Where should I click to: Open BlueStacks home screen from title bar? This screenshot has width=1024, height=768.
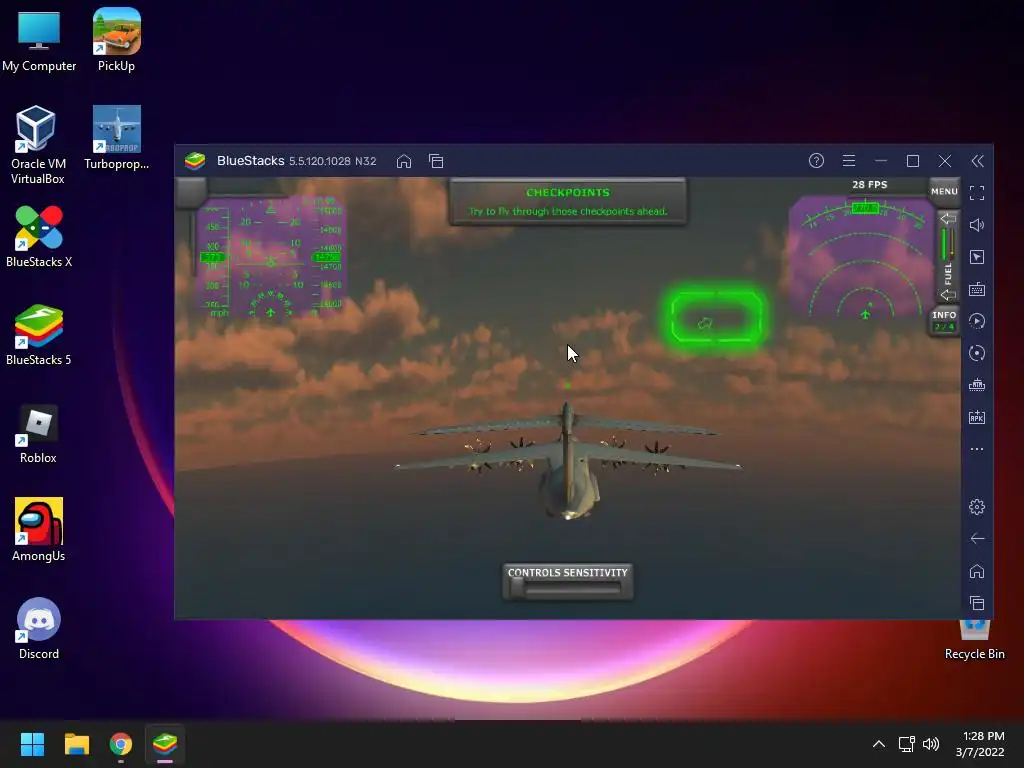(404, 161)
